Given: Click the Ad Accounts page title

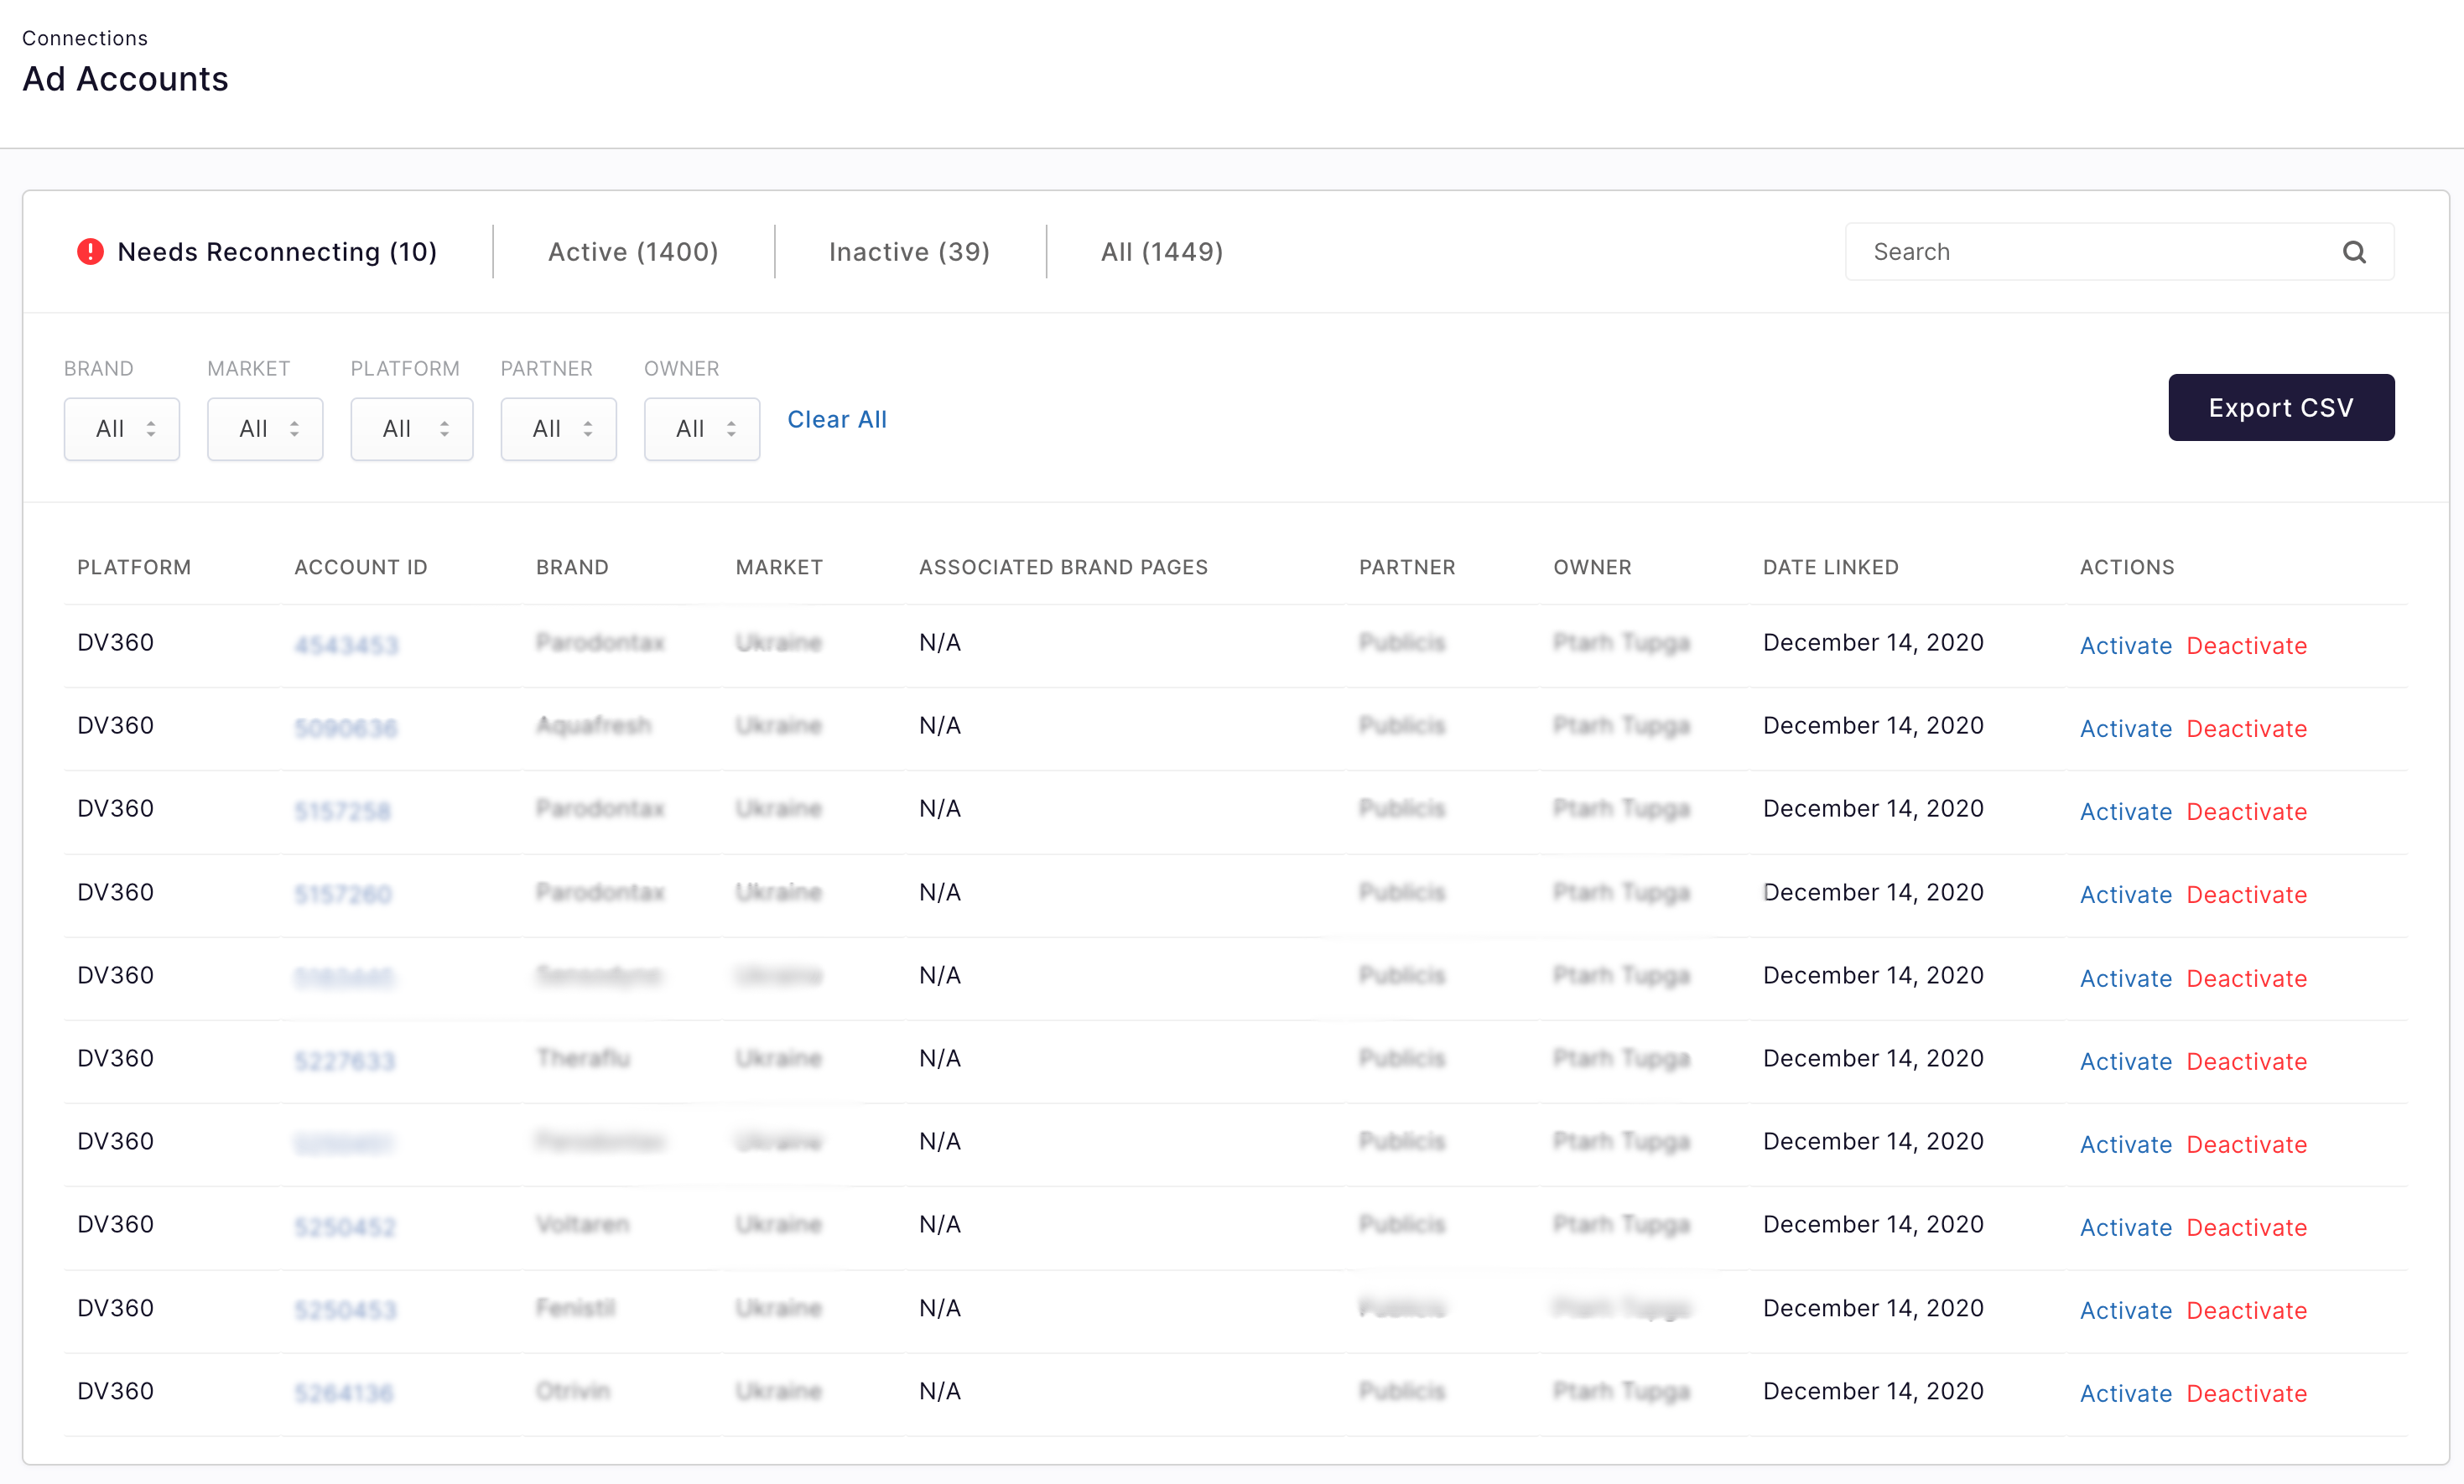Looking at the screenshot, I should (125, 79).
